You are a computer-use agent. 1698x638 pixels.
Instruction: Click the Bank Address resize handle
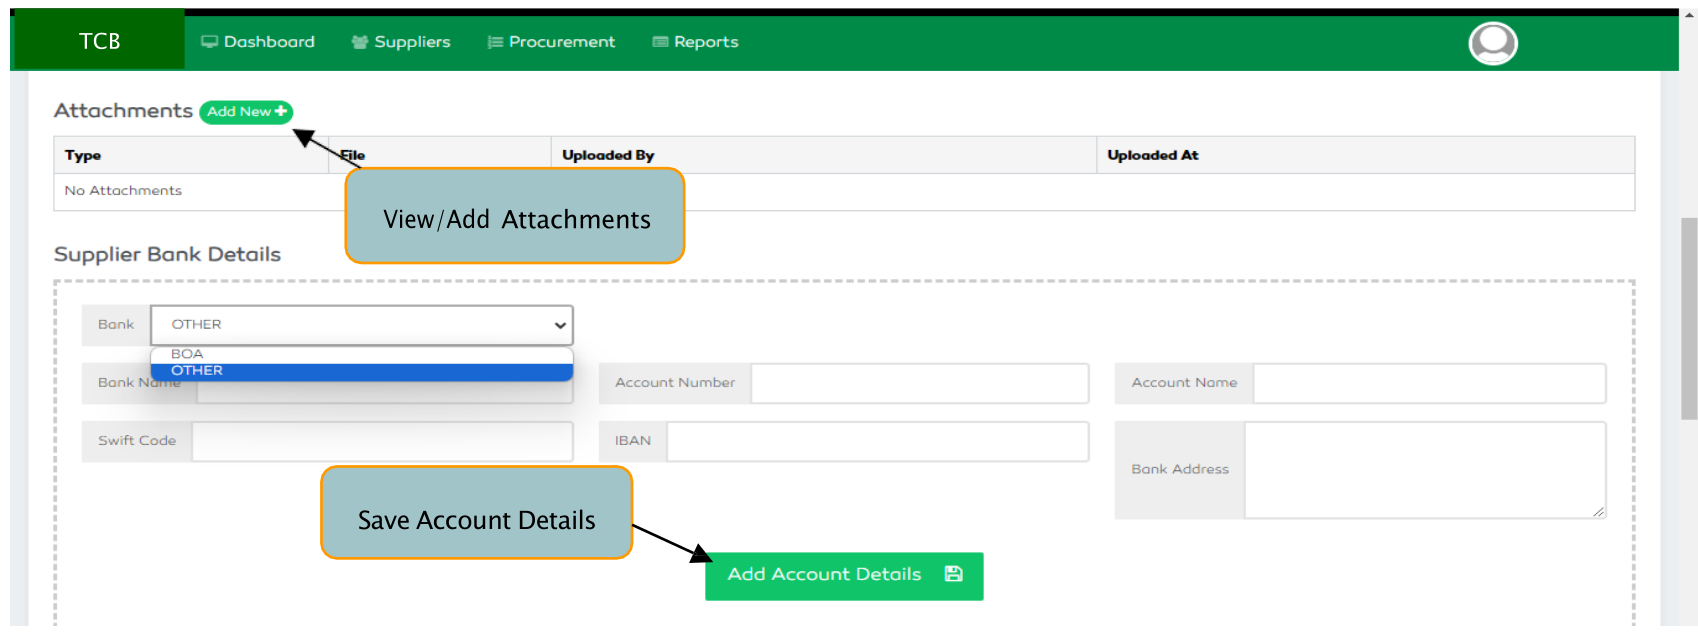coord(1598,512)
